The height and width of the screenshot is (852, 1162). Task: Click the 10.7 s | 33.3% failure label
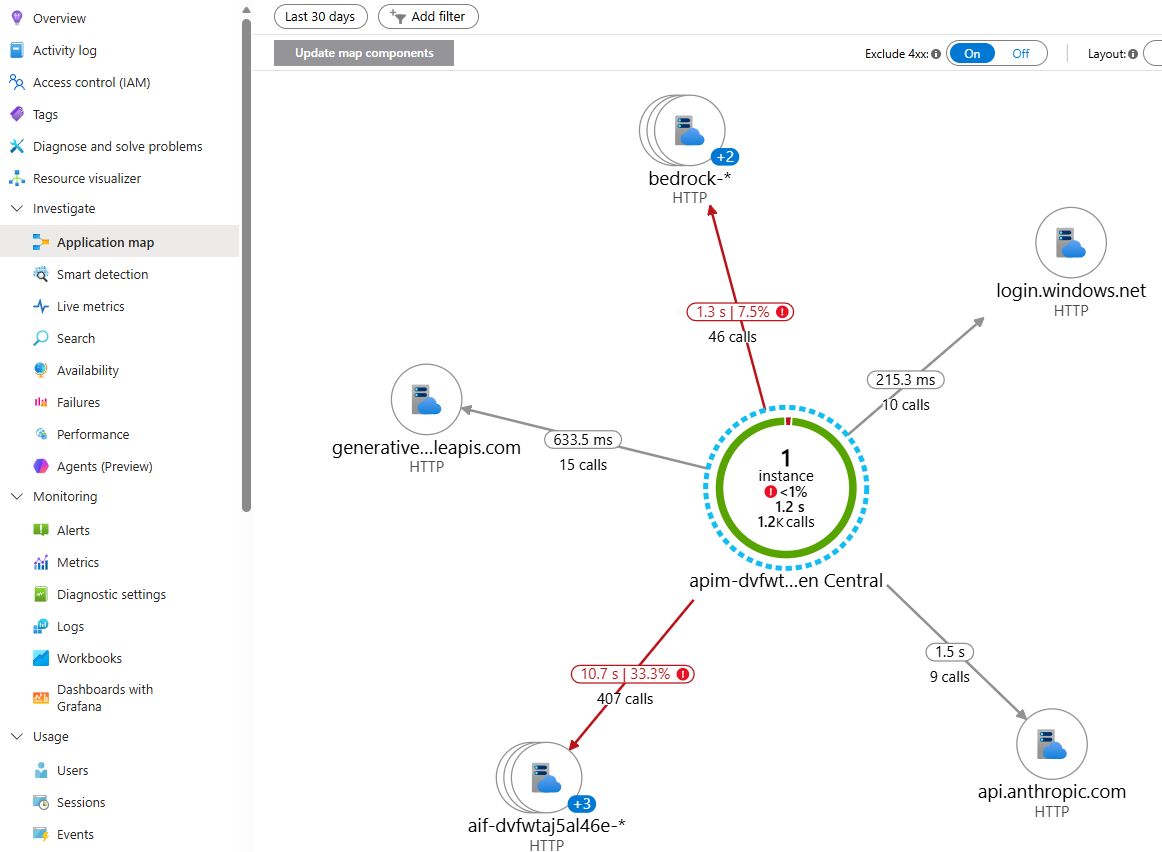[x=633, y=674]
